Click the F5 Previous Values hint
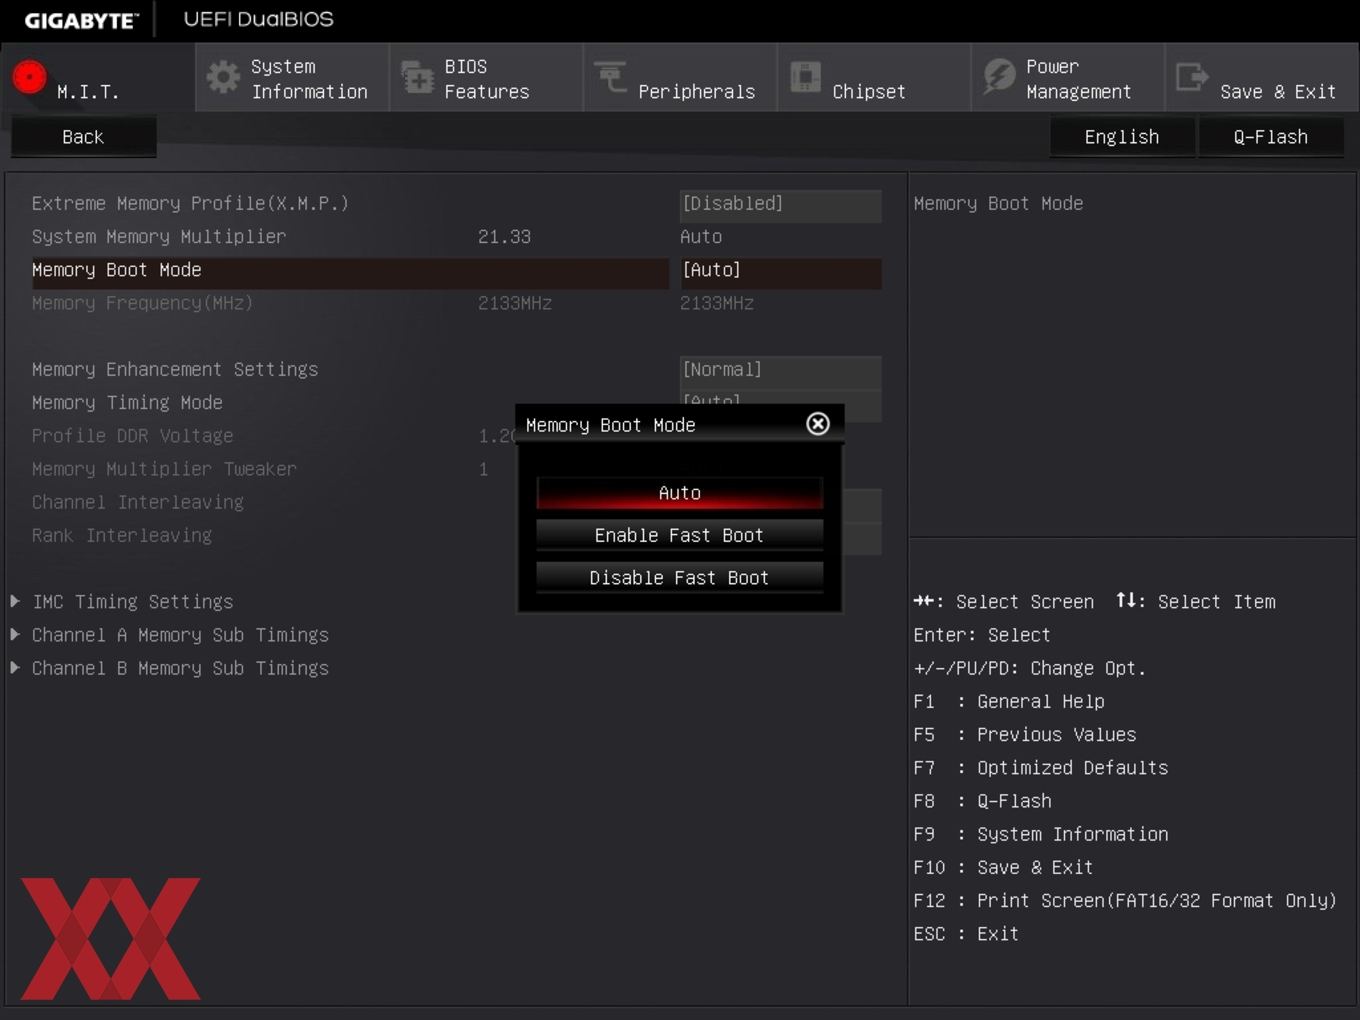 coord(1025,735)
